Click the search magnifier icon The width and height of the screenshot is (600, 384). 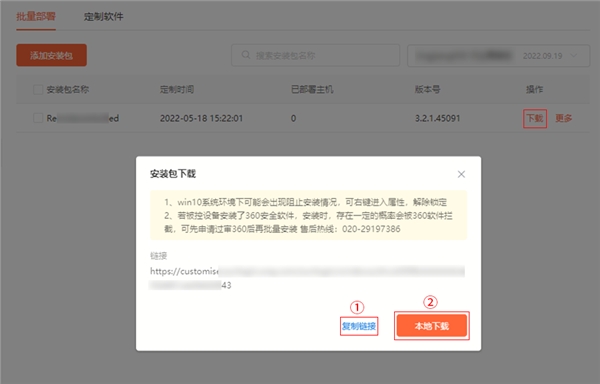tap(246, 55)
